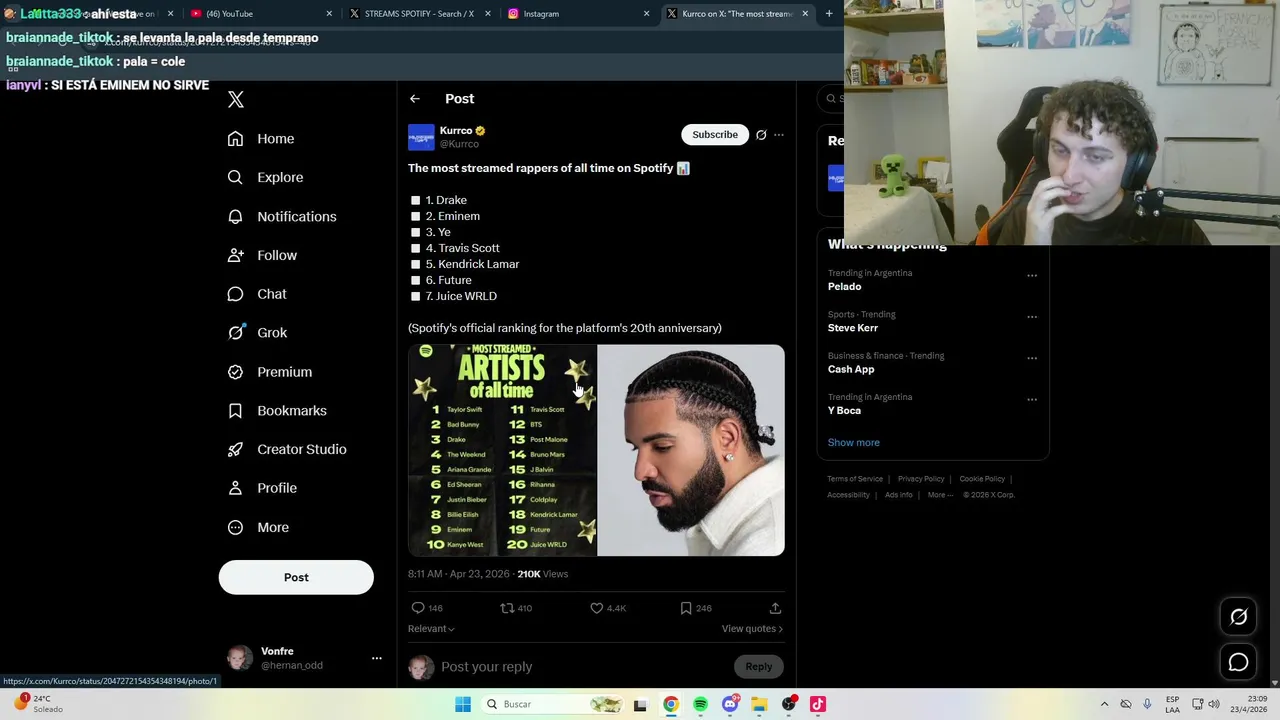Click Kurrco verified badge

tap(480, 131)
